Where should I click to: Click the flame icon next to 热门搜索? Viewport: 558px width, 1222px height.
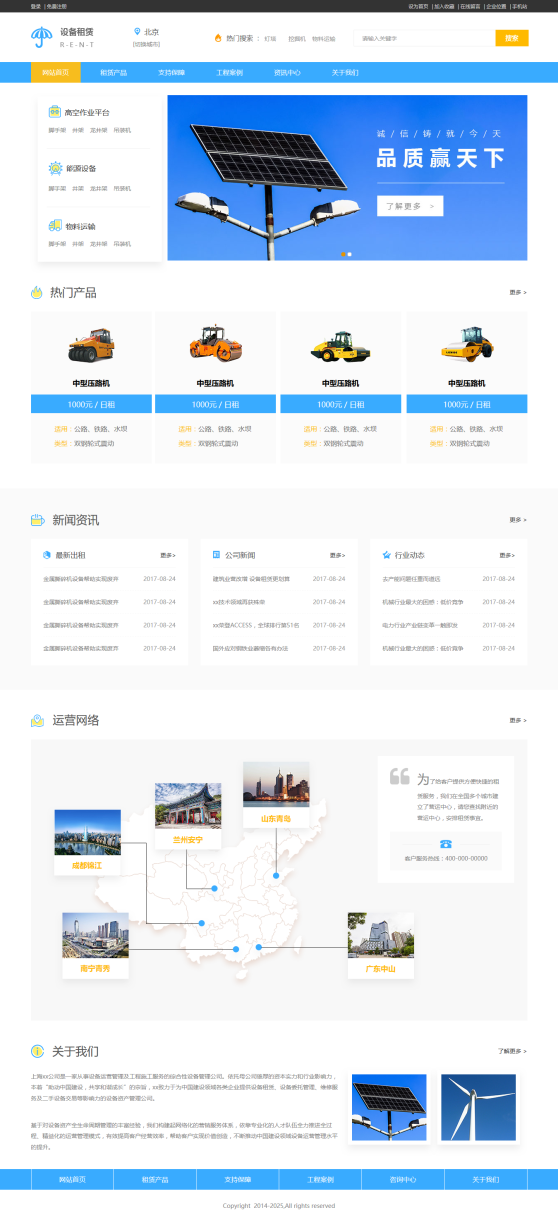tap(218, 38)
